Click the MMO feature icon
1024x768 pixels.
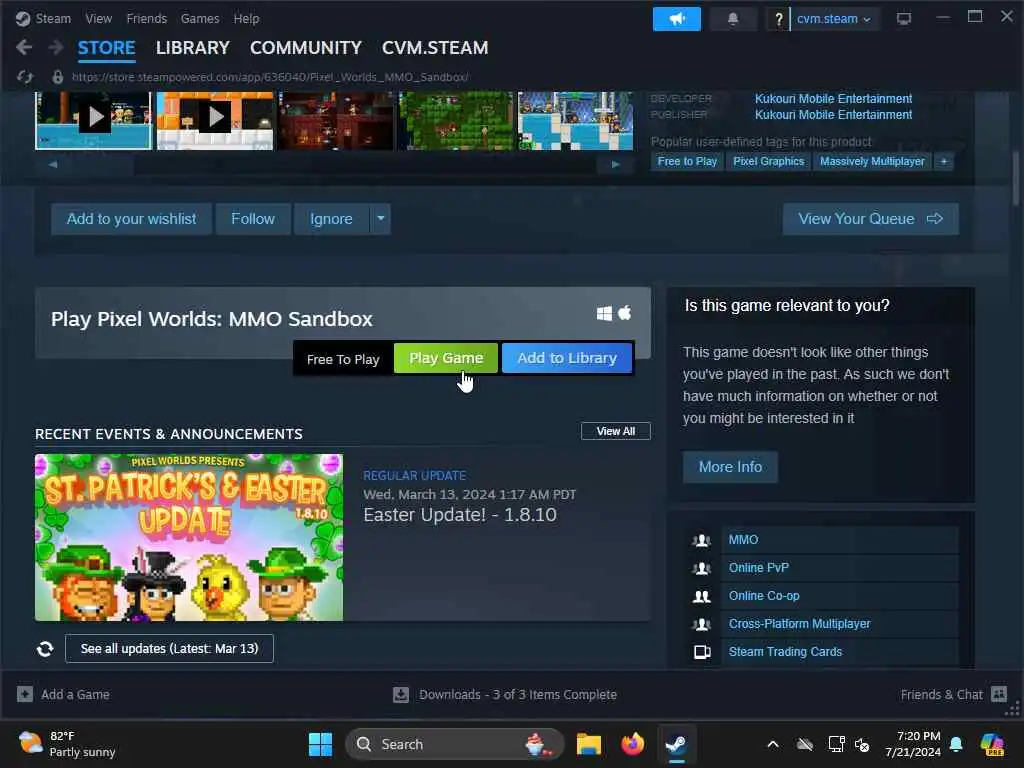point(701,540)
